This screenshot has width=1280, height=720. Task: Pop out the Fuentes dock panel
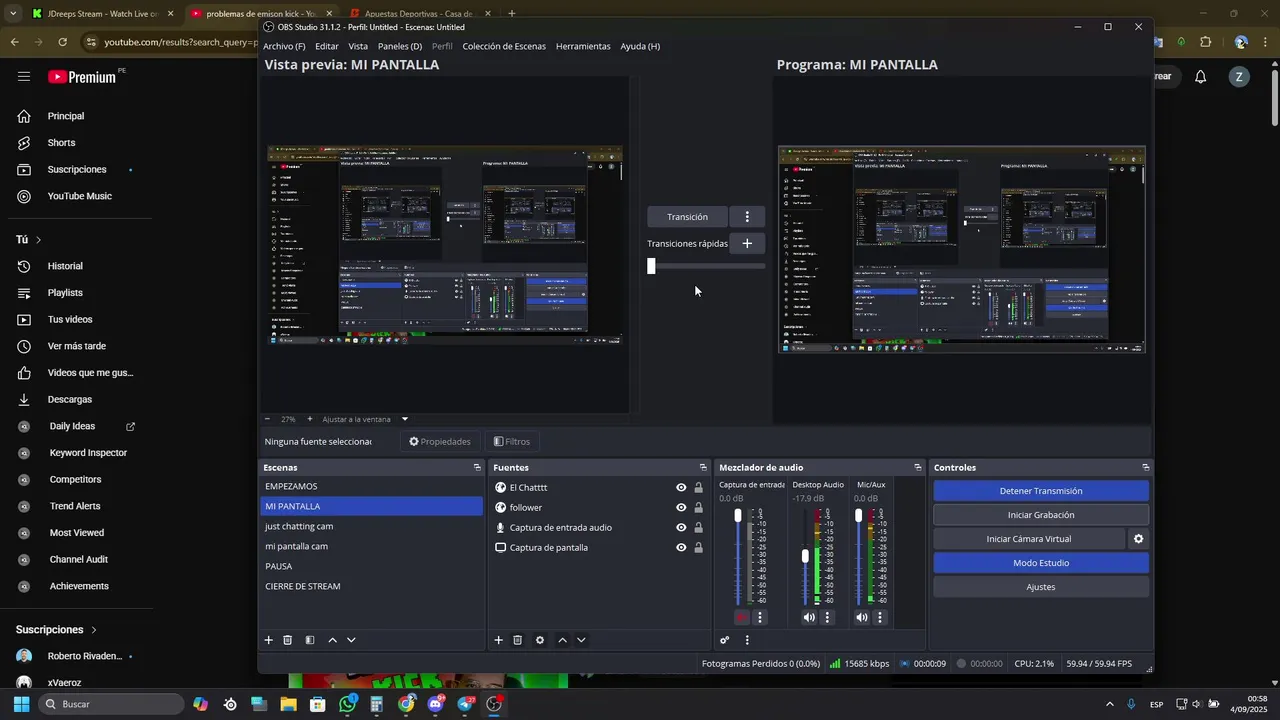(x=703, y=468)
